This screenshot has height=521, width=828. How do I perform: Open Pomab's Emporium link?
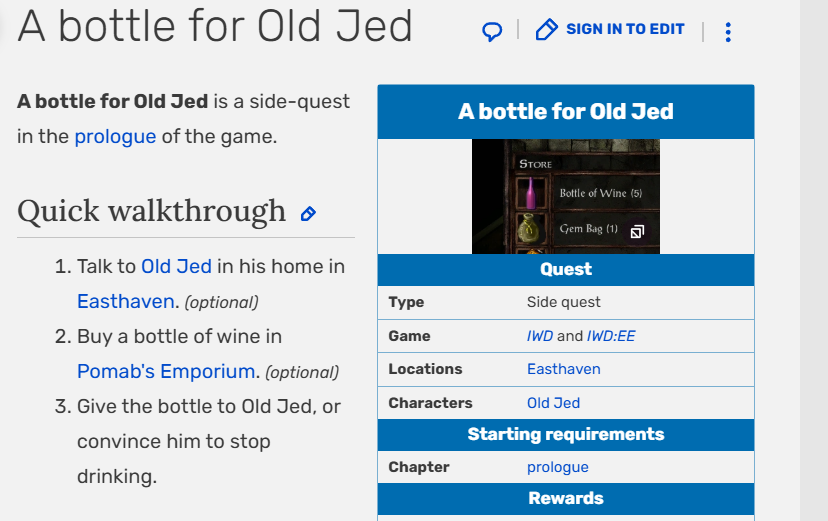pyautogui.click(x=166, y=371)
